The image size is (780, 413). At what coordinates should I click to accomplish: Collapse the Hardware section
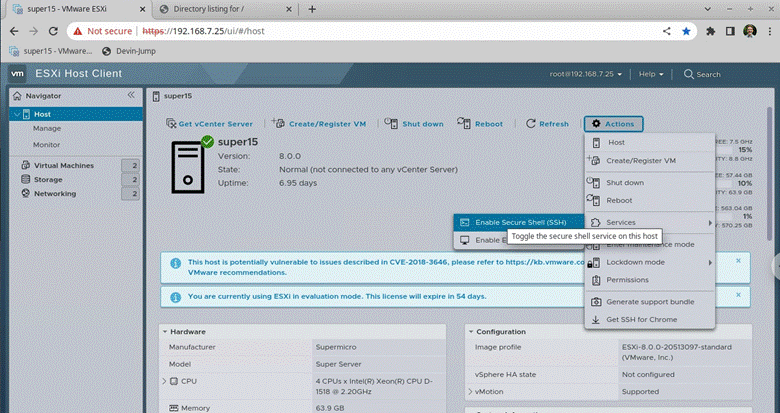165,331
